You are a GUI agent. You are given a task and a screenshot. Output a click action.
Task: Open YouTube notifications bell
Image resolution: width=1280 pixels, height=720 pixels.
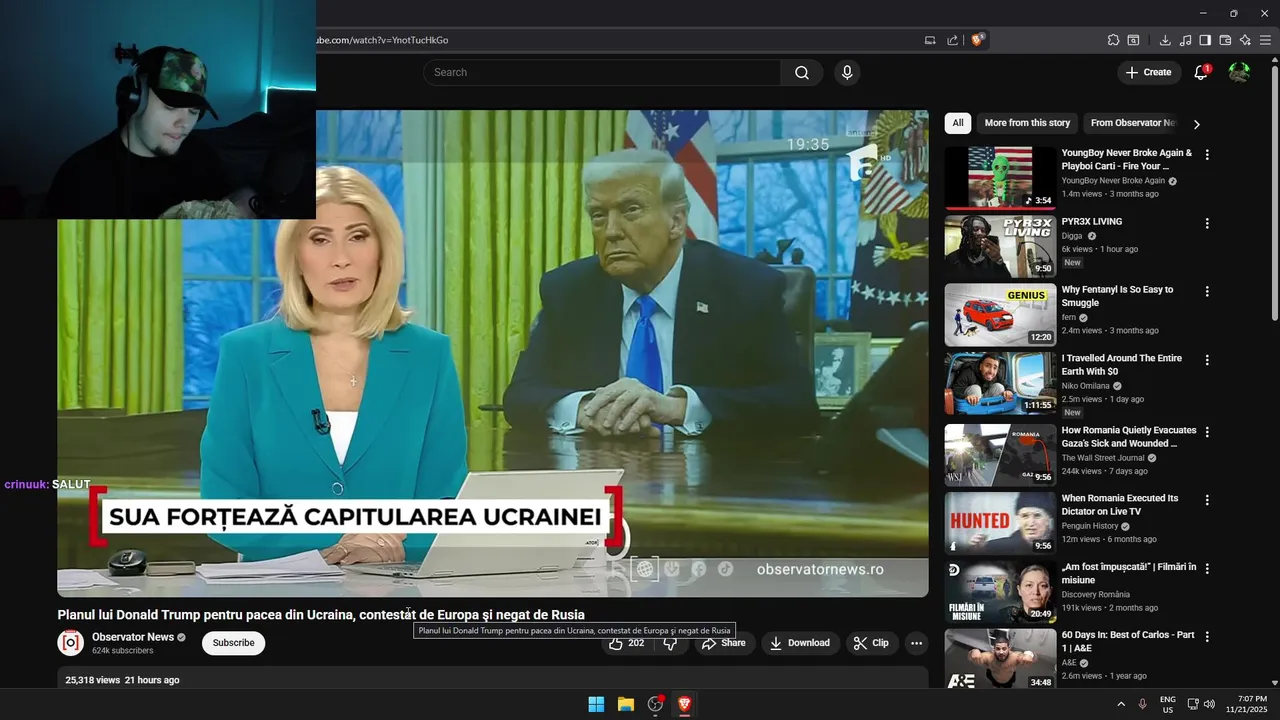(1201, 72)
